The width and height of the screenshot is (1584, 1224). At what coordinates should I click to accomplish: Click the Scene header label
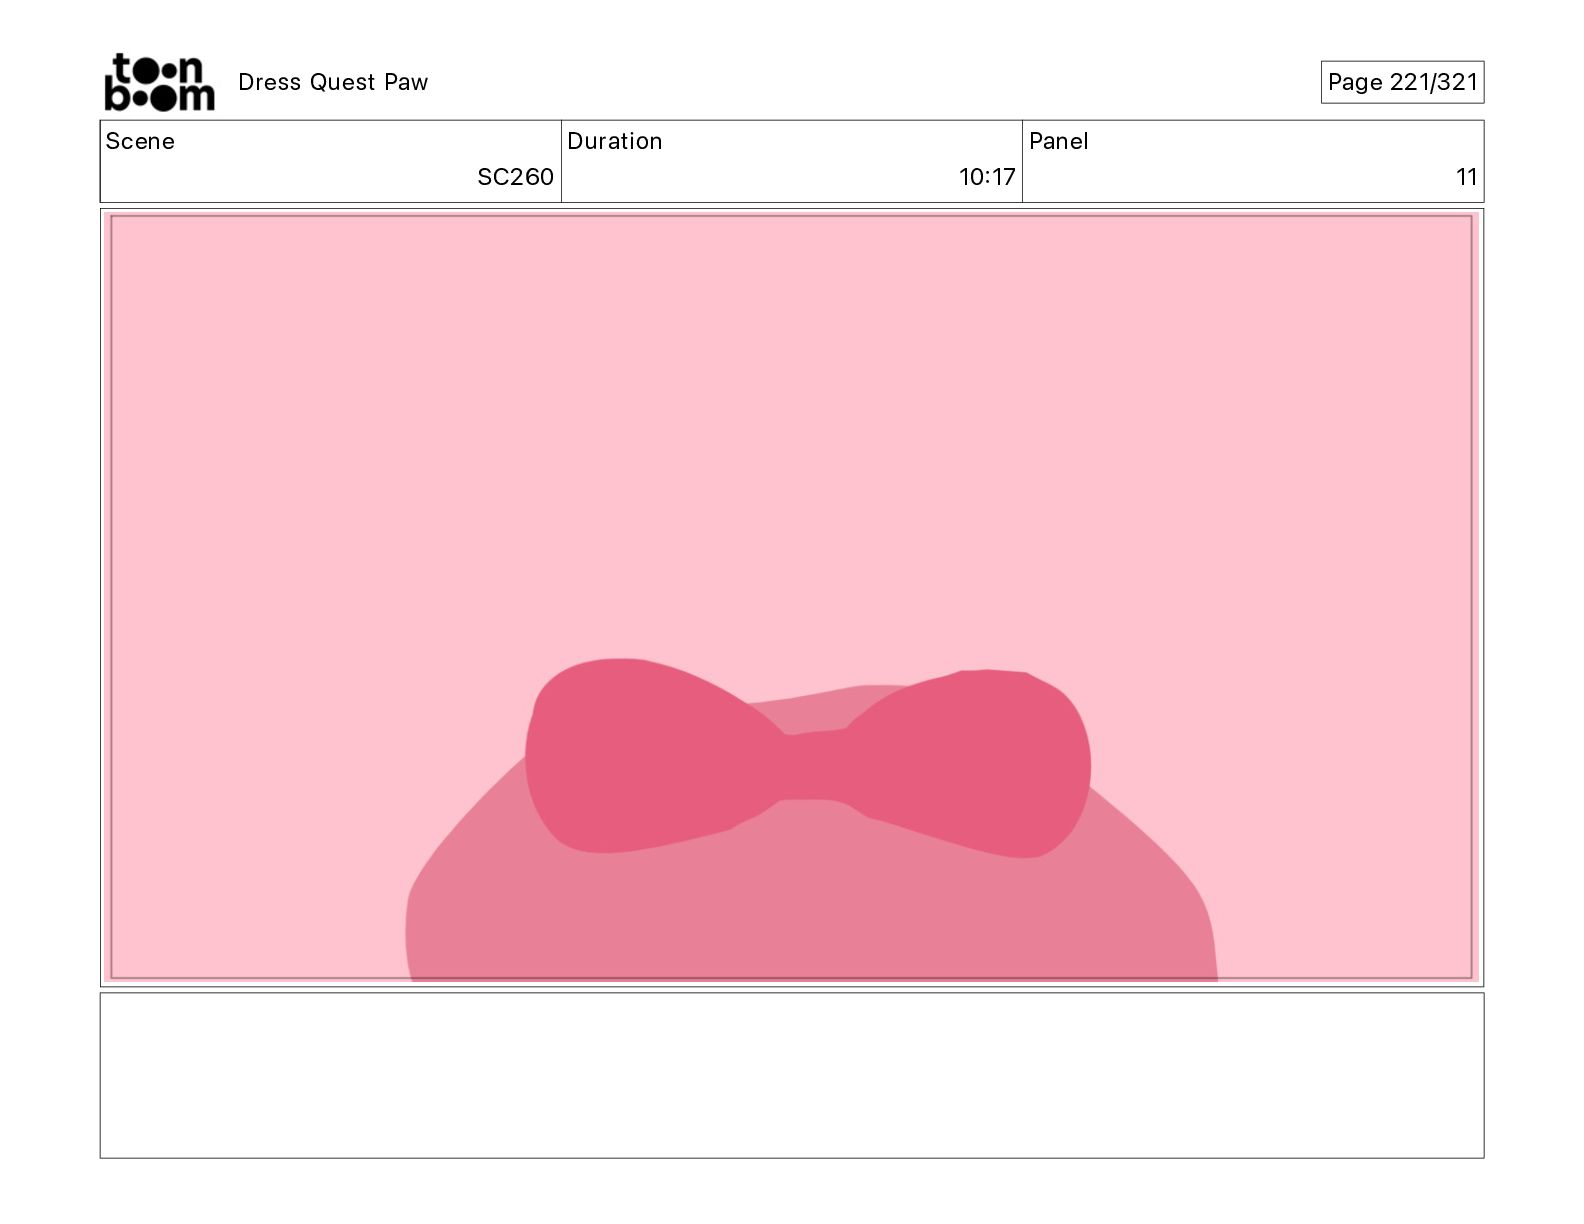tap(140, 141)
